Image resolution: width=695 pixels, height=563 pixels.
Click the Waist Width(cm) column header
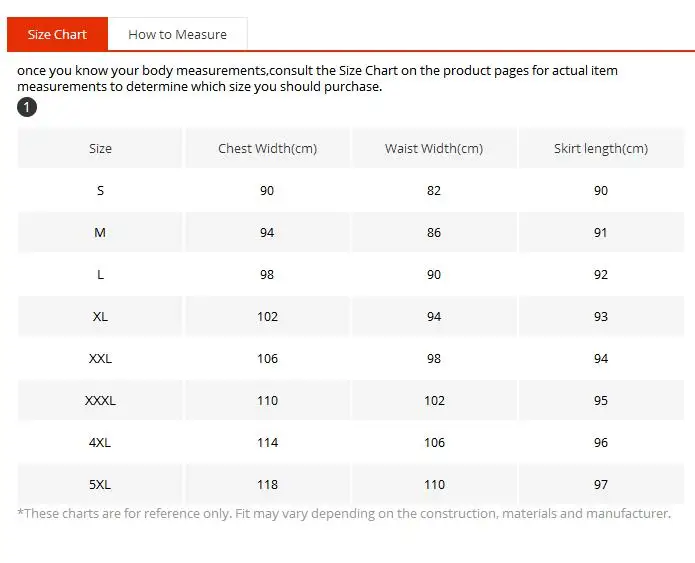point(434,148)
